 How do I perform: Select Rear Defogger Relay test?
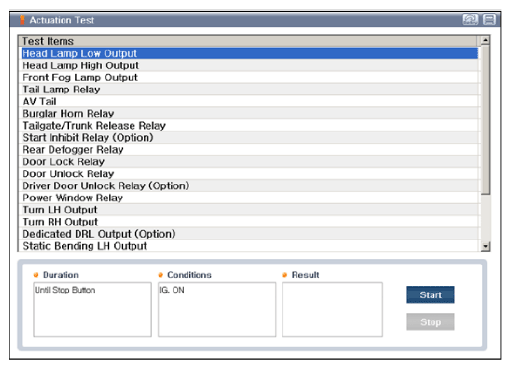249,149
